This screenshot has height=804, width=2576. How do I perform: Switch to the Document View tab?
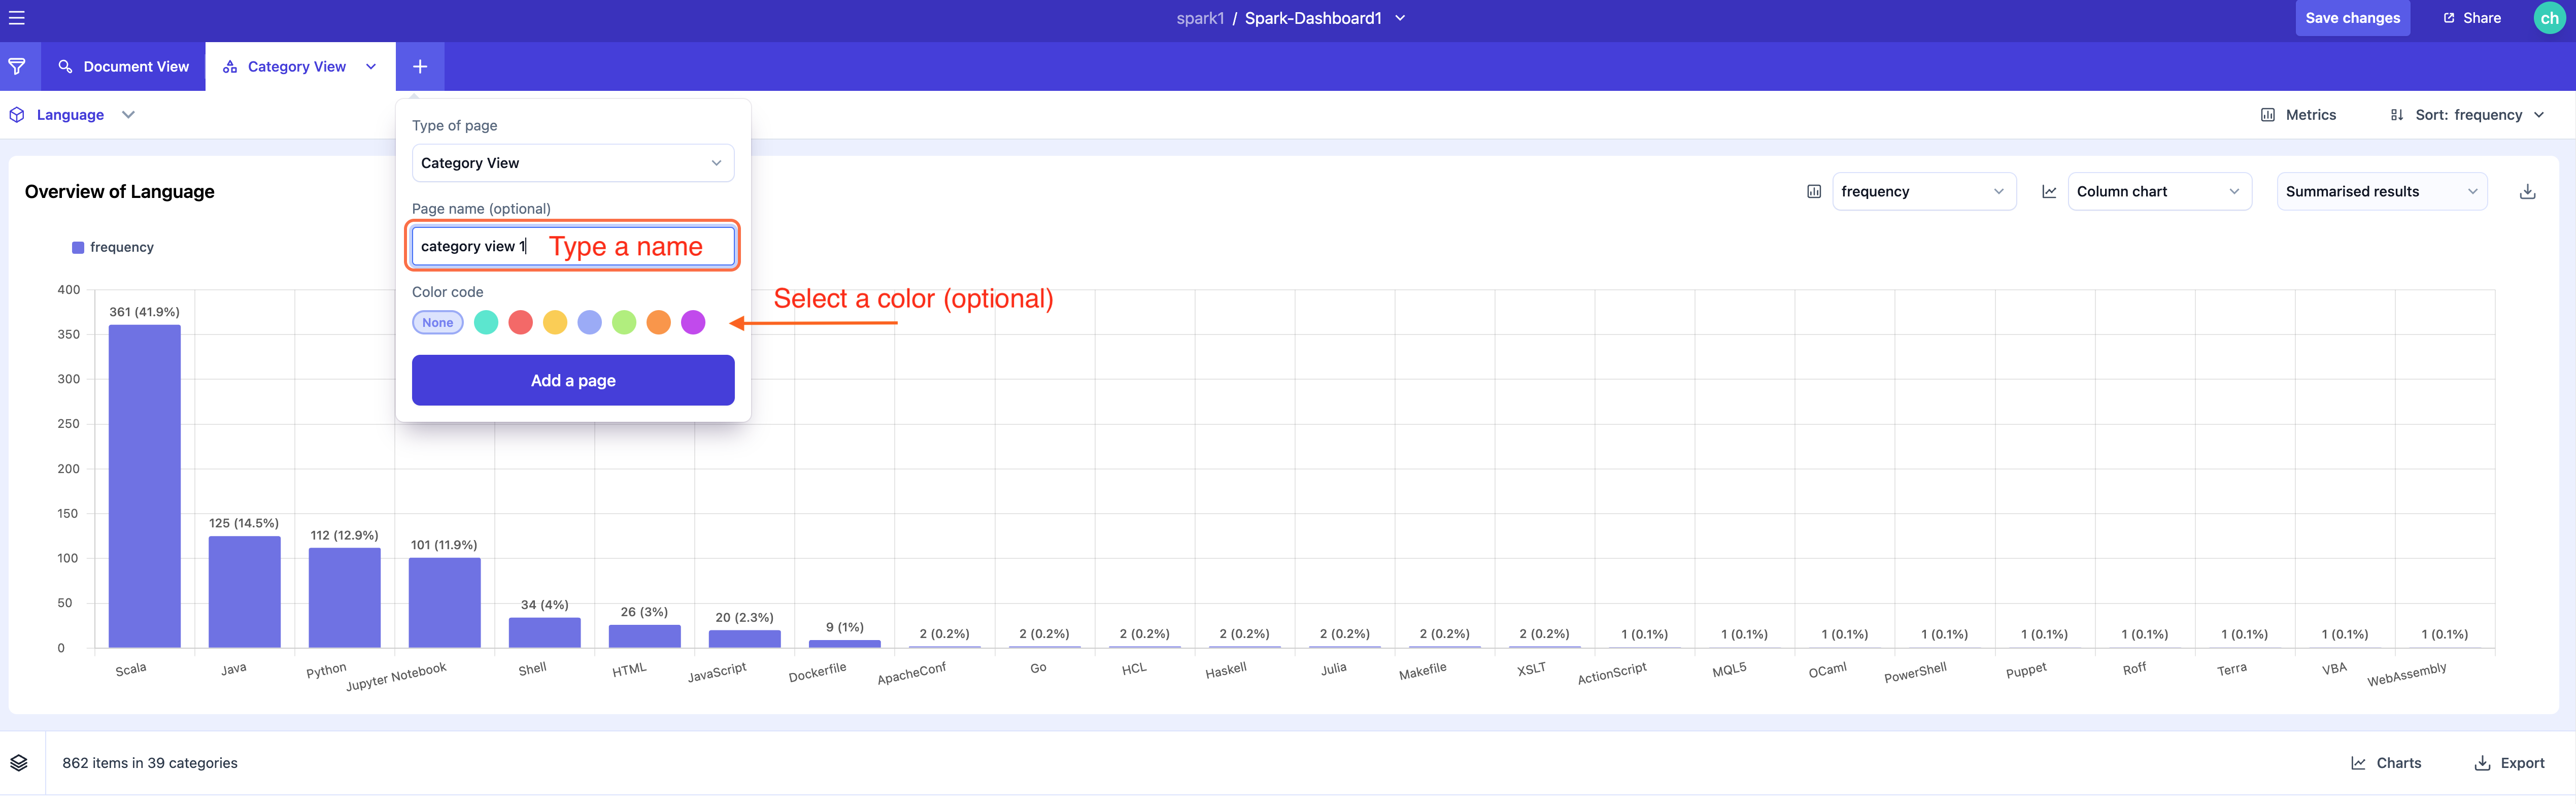(x=124, y=66)
